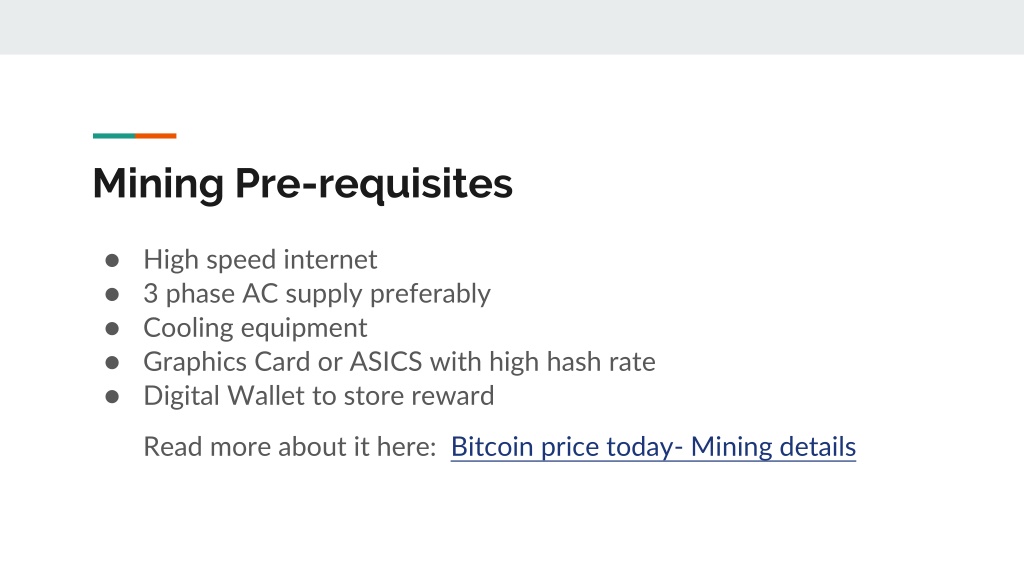
Task: Click the bullet dot beside Digital Wallet
Action: 112,396
